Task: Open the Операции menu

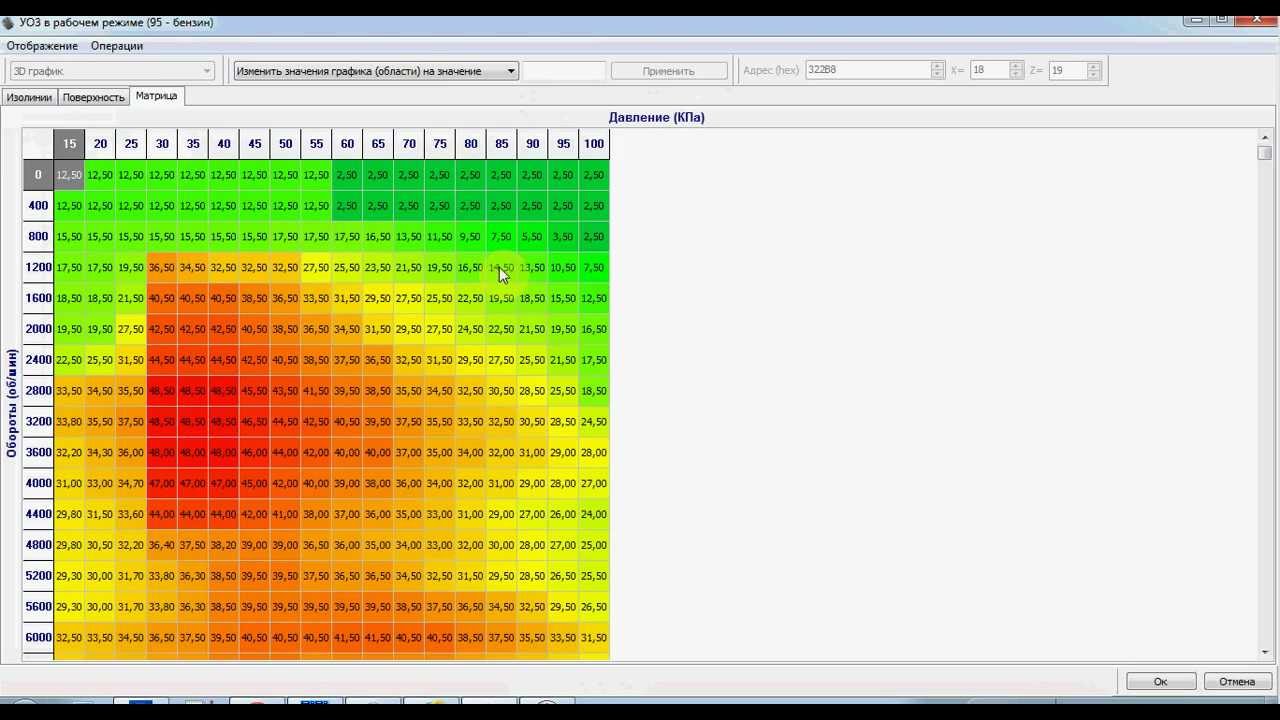Action: point(117,46)
